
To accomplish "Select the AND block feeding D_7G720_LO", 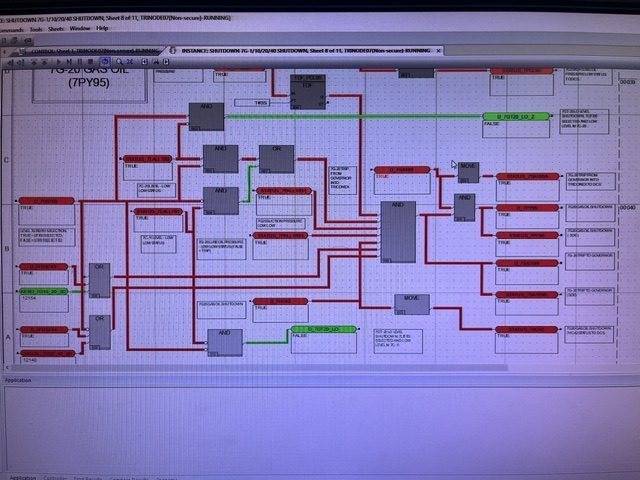I will [x=225, y=342].
